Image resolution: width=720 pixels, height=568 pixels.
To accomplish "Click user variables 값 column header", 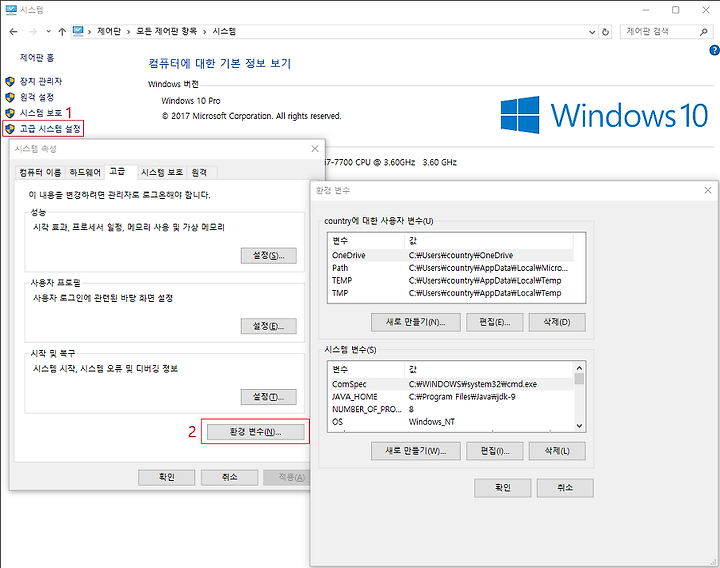I will (489, 241).
